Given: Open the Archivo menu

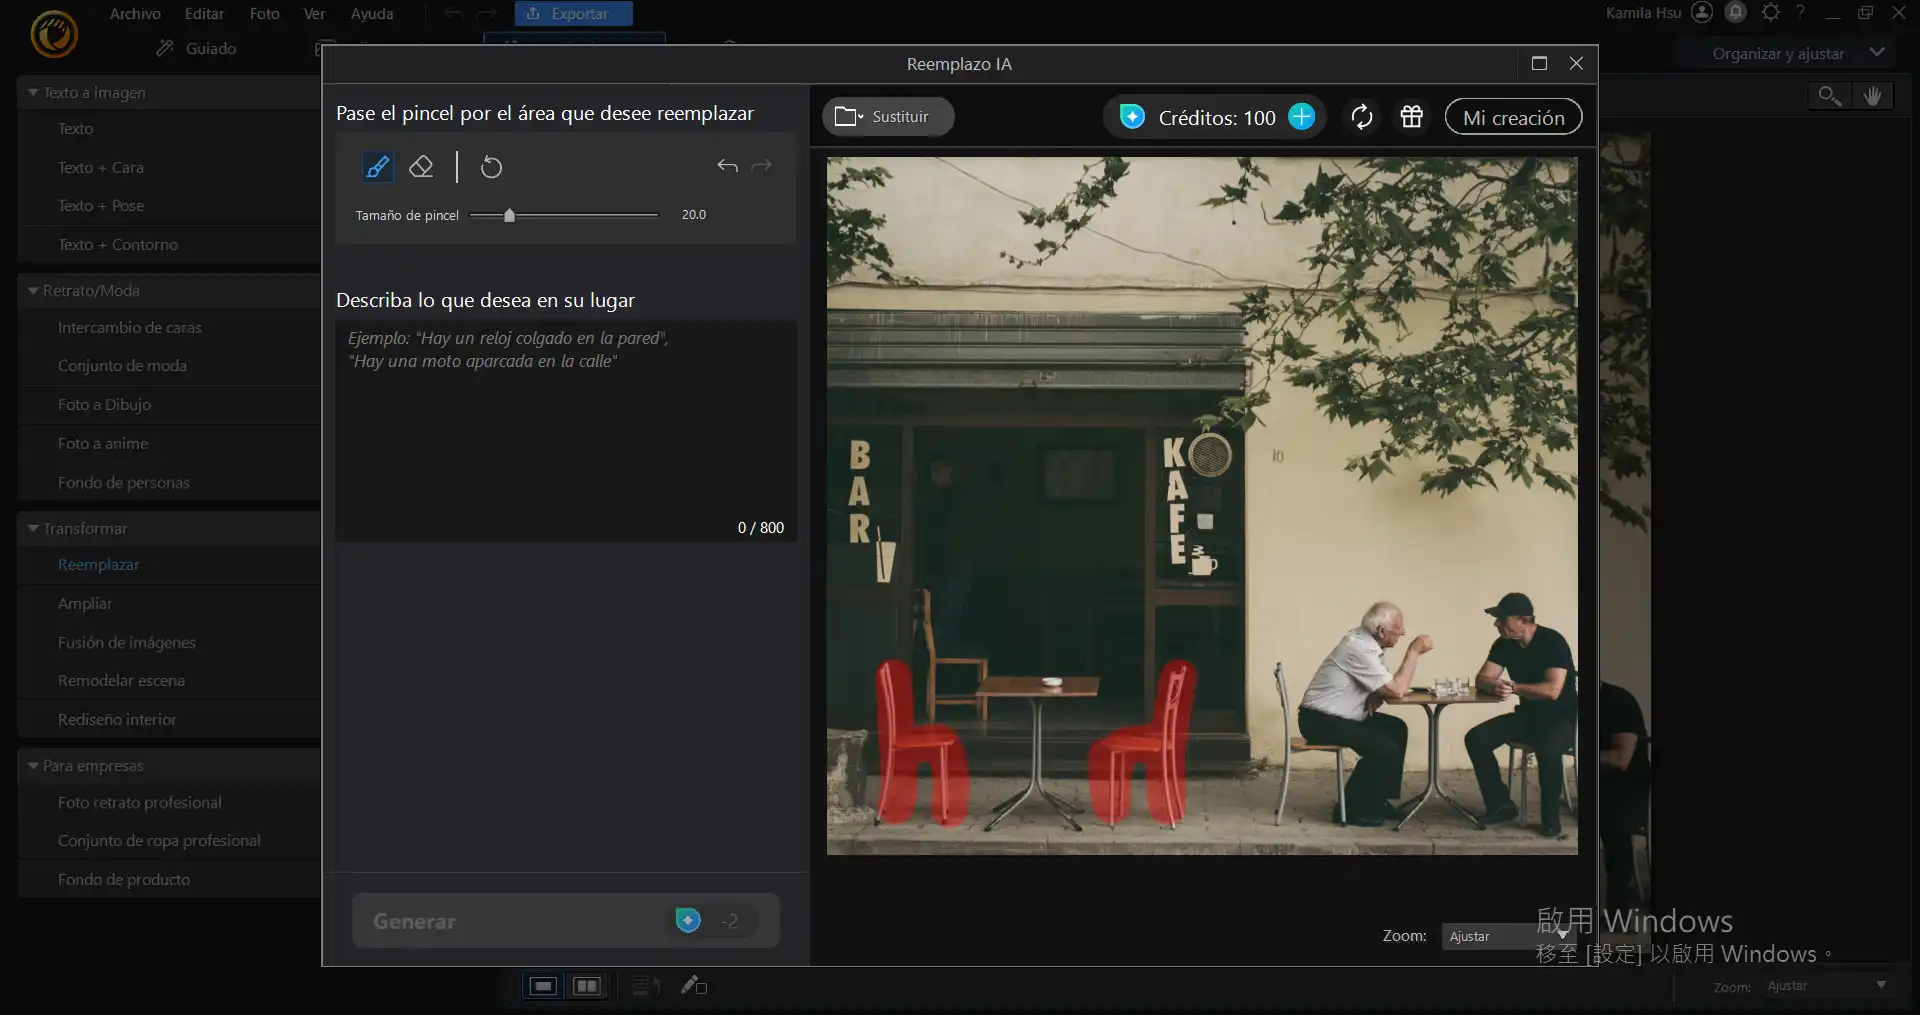Looking at the screenshot, I should click(135, 14).
